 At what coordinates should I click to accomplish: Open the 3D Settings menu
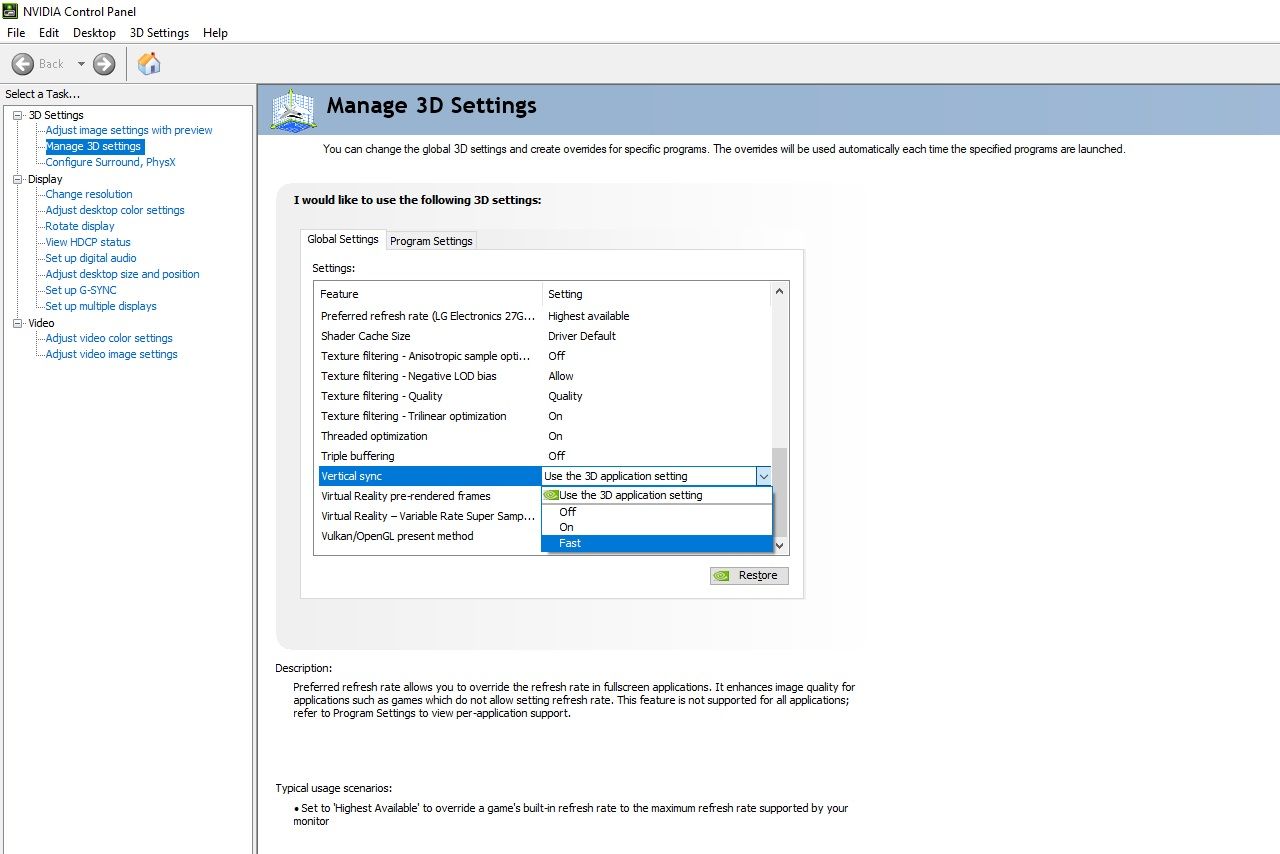point(159,33)
